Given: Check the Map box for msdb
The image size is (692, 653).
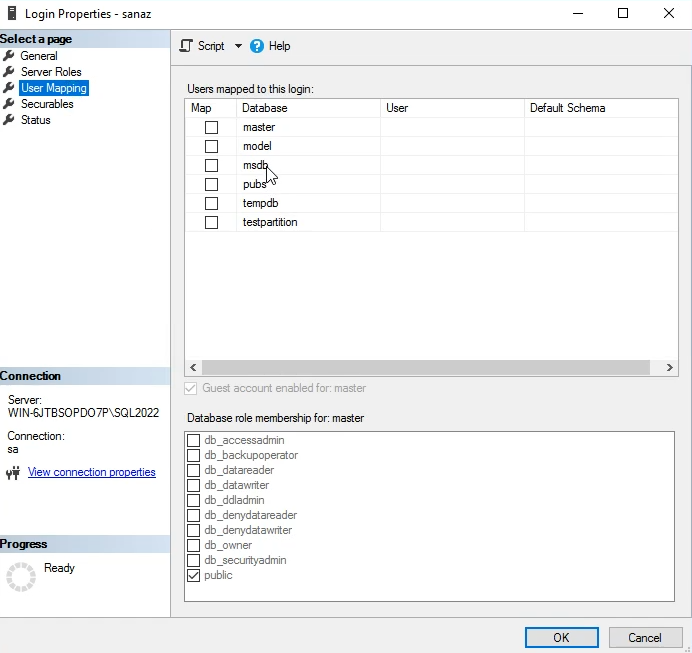Looking at the screenshot, I should pos(211,165).
